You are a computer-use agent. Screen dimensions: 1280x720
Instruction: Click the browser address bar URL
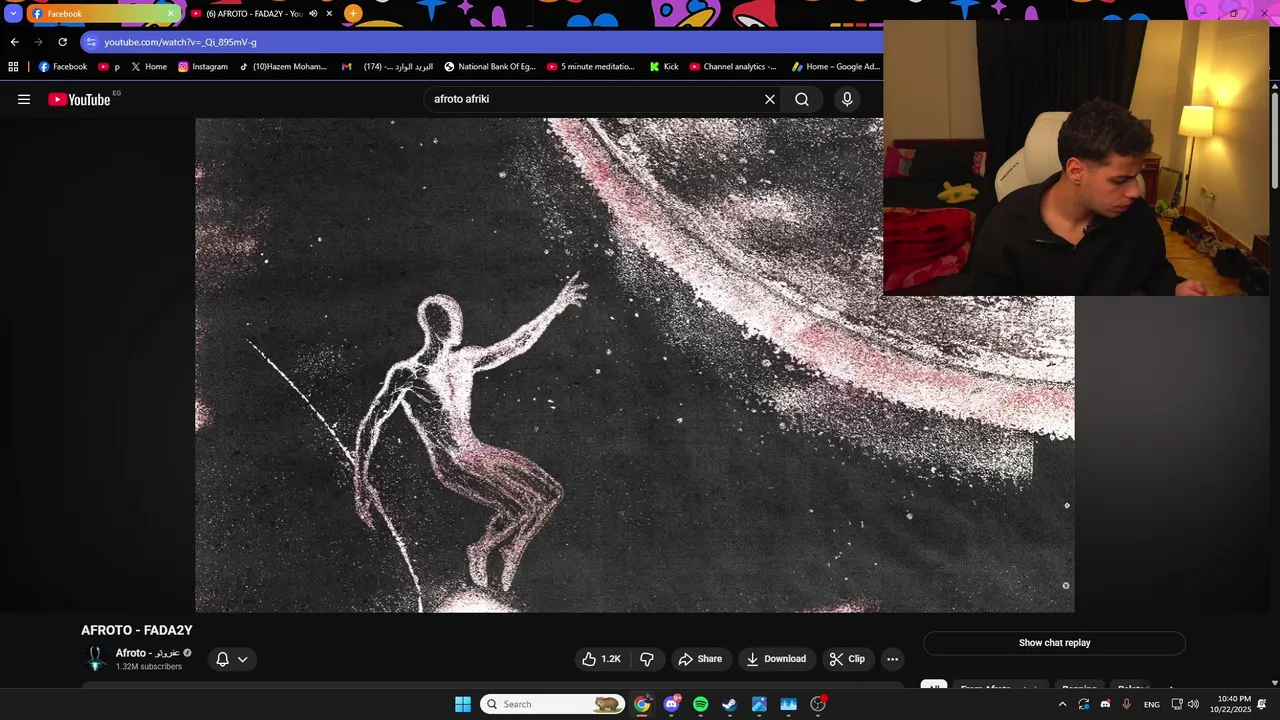(181, 42)
